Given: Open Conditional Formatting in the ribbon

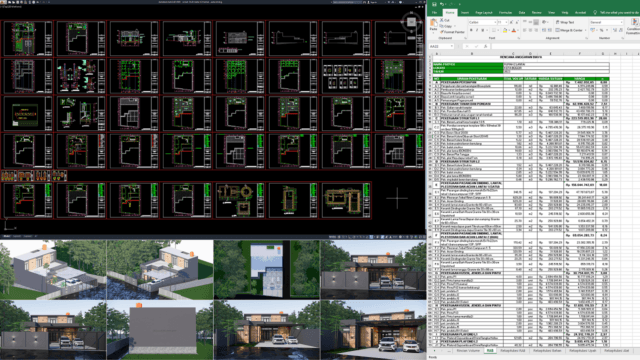Looking at the screenshot, I should coord(634,26).
